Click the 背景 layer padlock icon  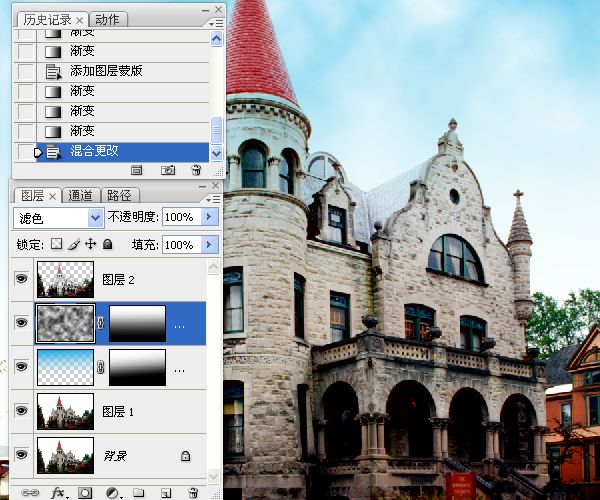pyautogui.click(x=186, y=456)
